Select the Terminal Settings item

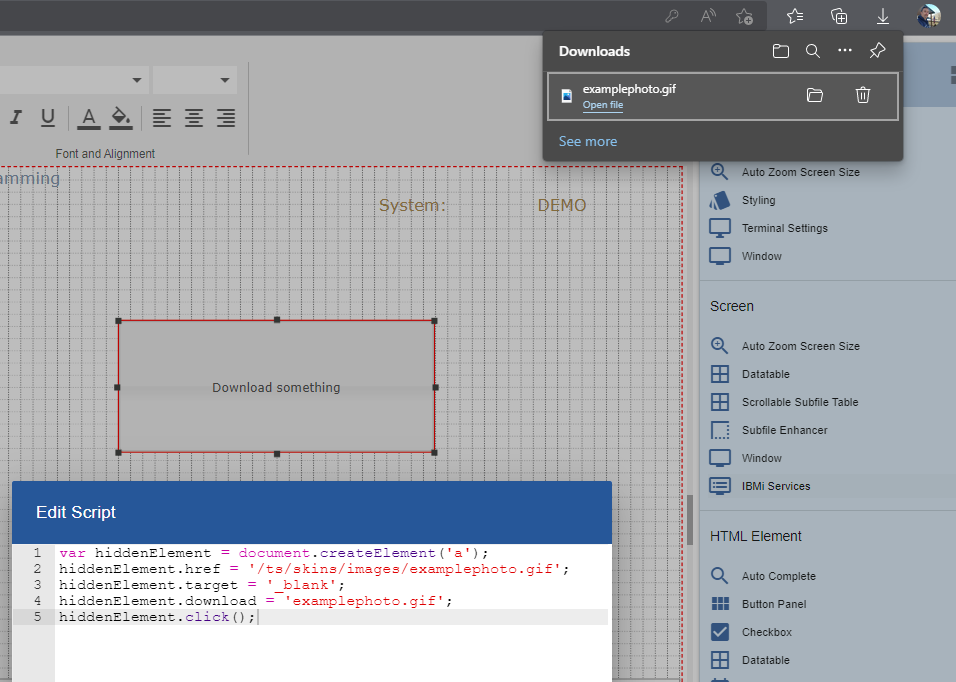point(784,228)
